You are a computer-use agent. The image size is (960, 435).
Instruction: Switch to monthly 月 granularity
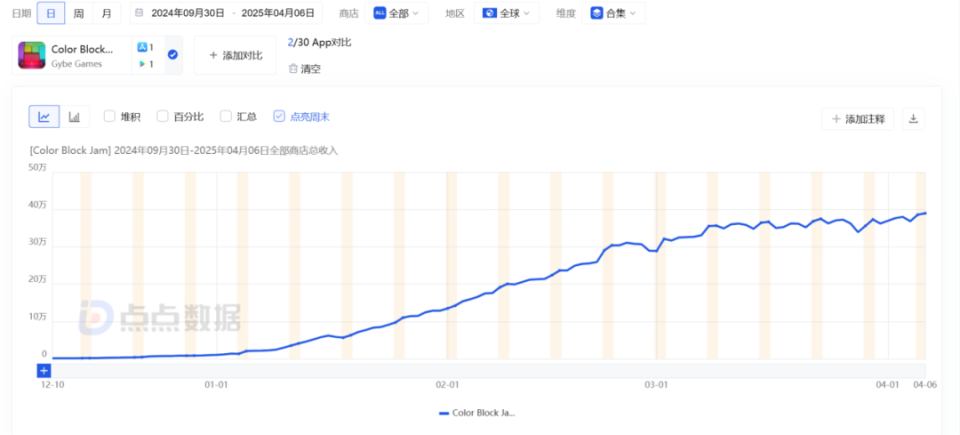107,13
